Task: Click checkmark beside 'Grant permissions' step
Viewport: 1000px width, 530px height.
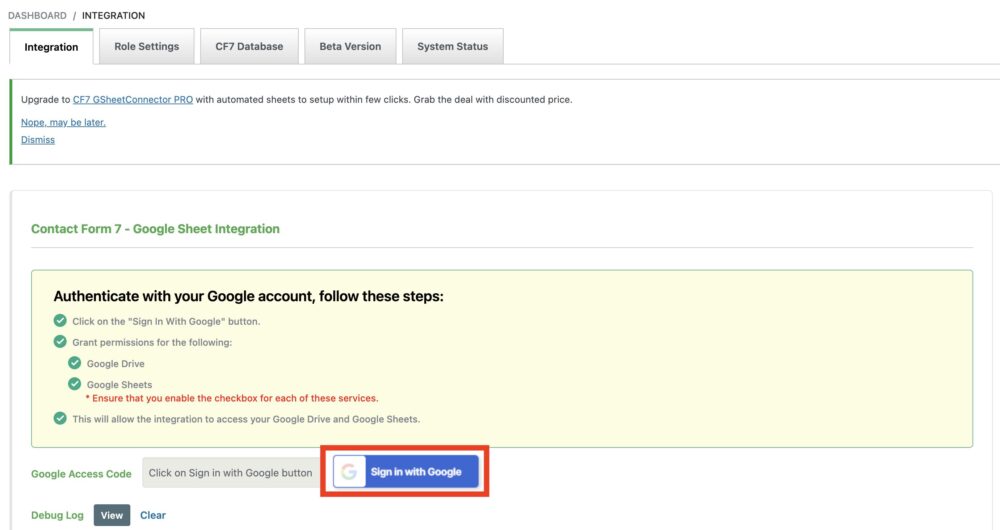Action: coord(60,342)
